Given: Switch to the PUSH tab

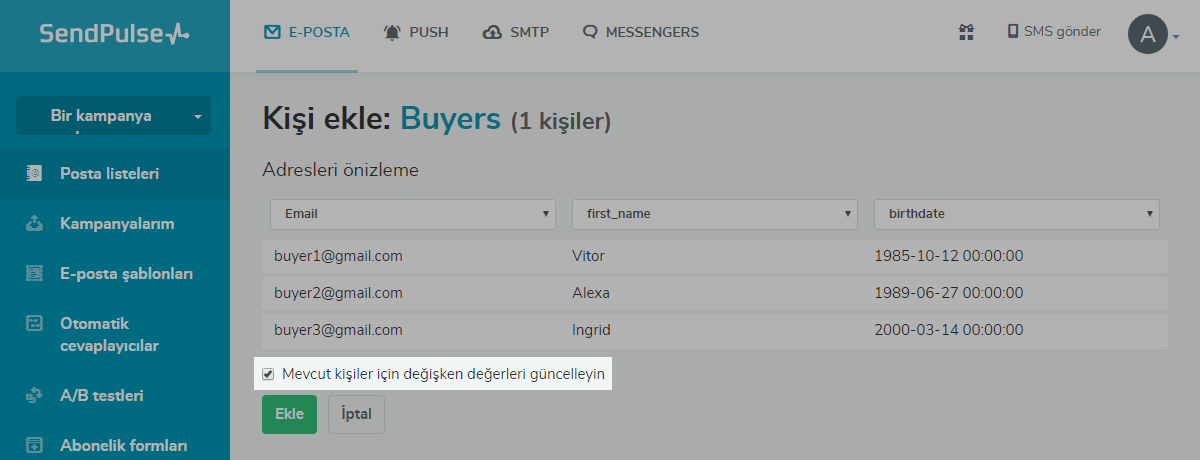Looking at the screenshot, I should click(x=416, y=32).
